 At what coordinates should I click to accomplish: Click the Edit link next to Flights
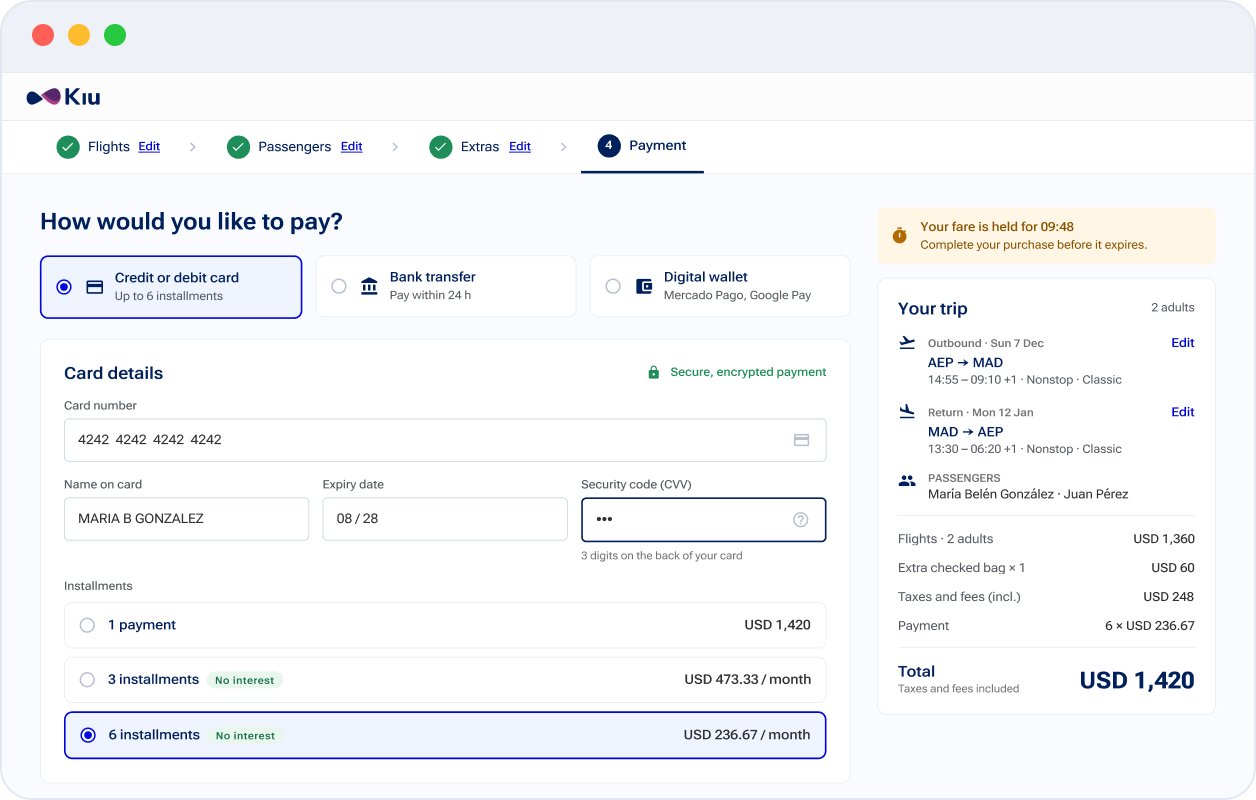tap(149, 147)
